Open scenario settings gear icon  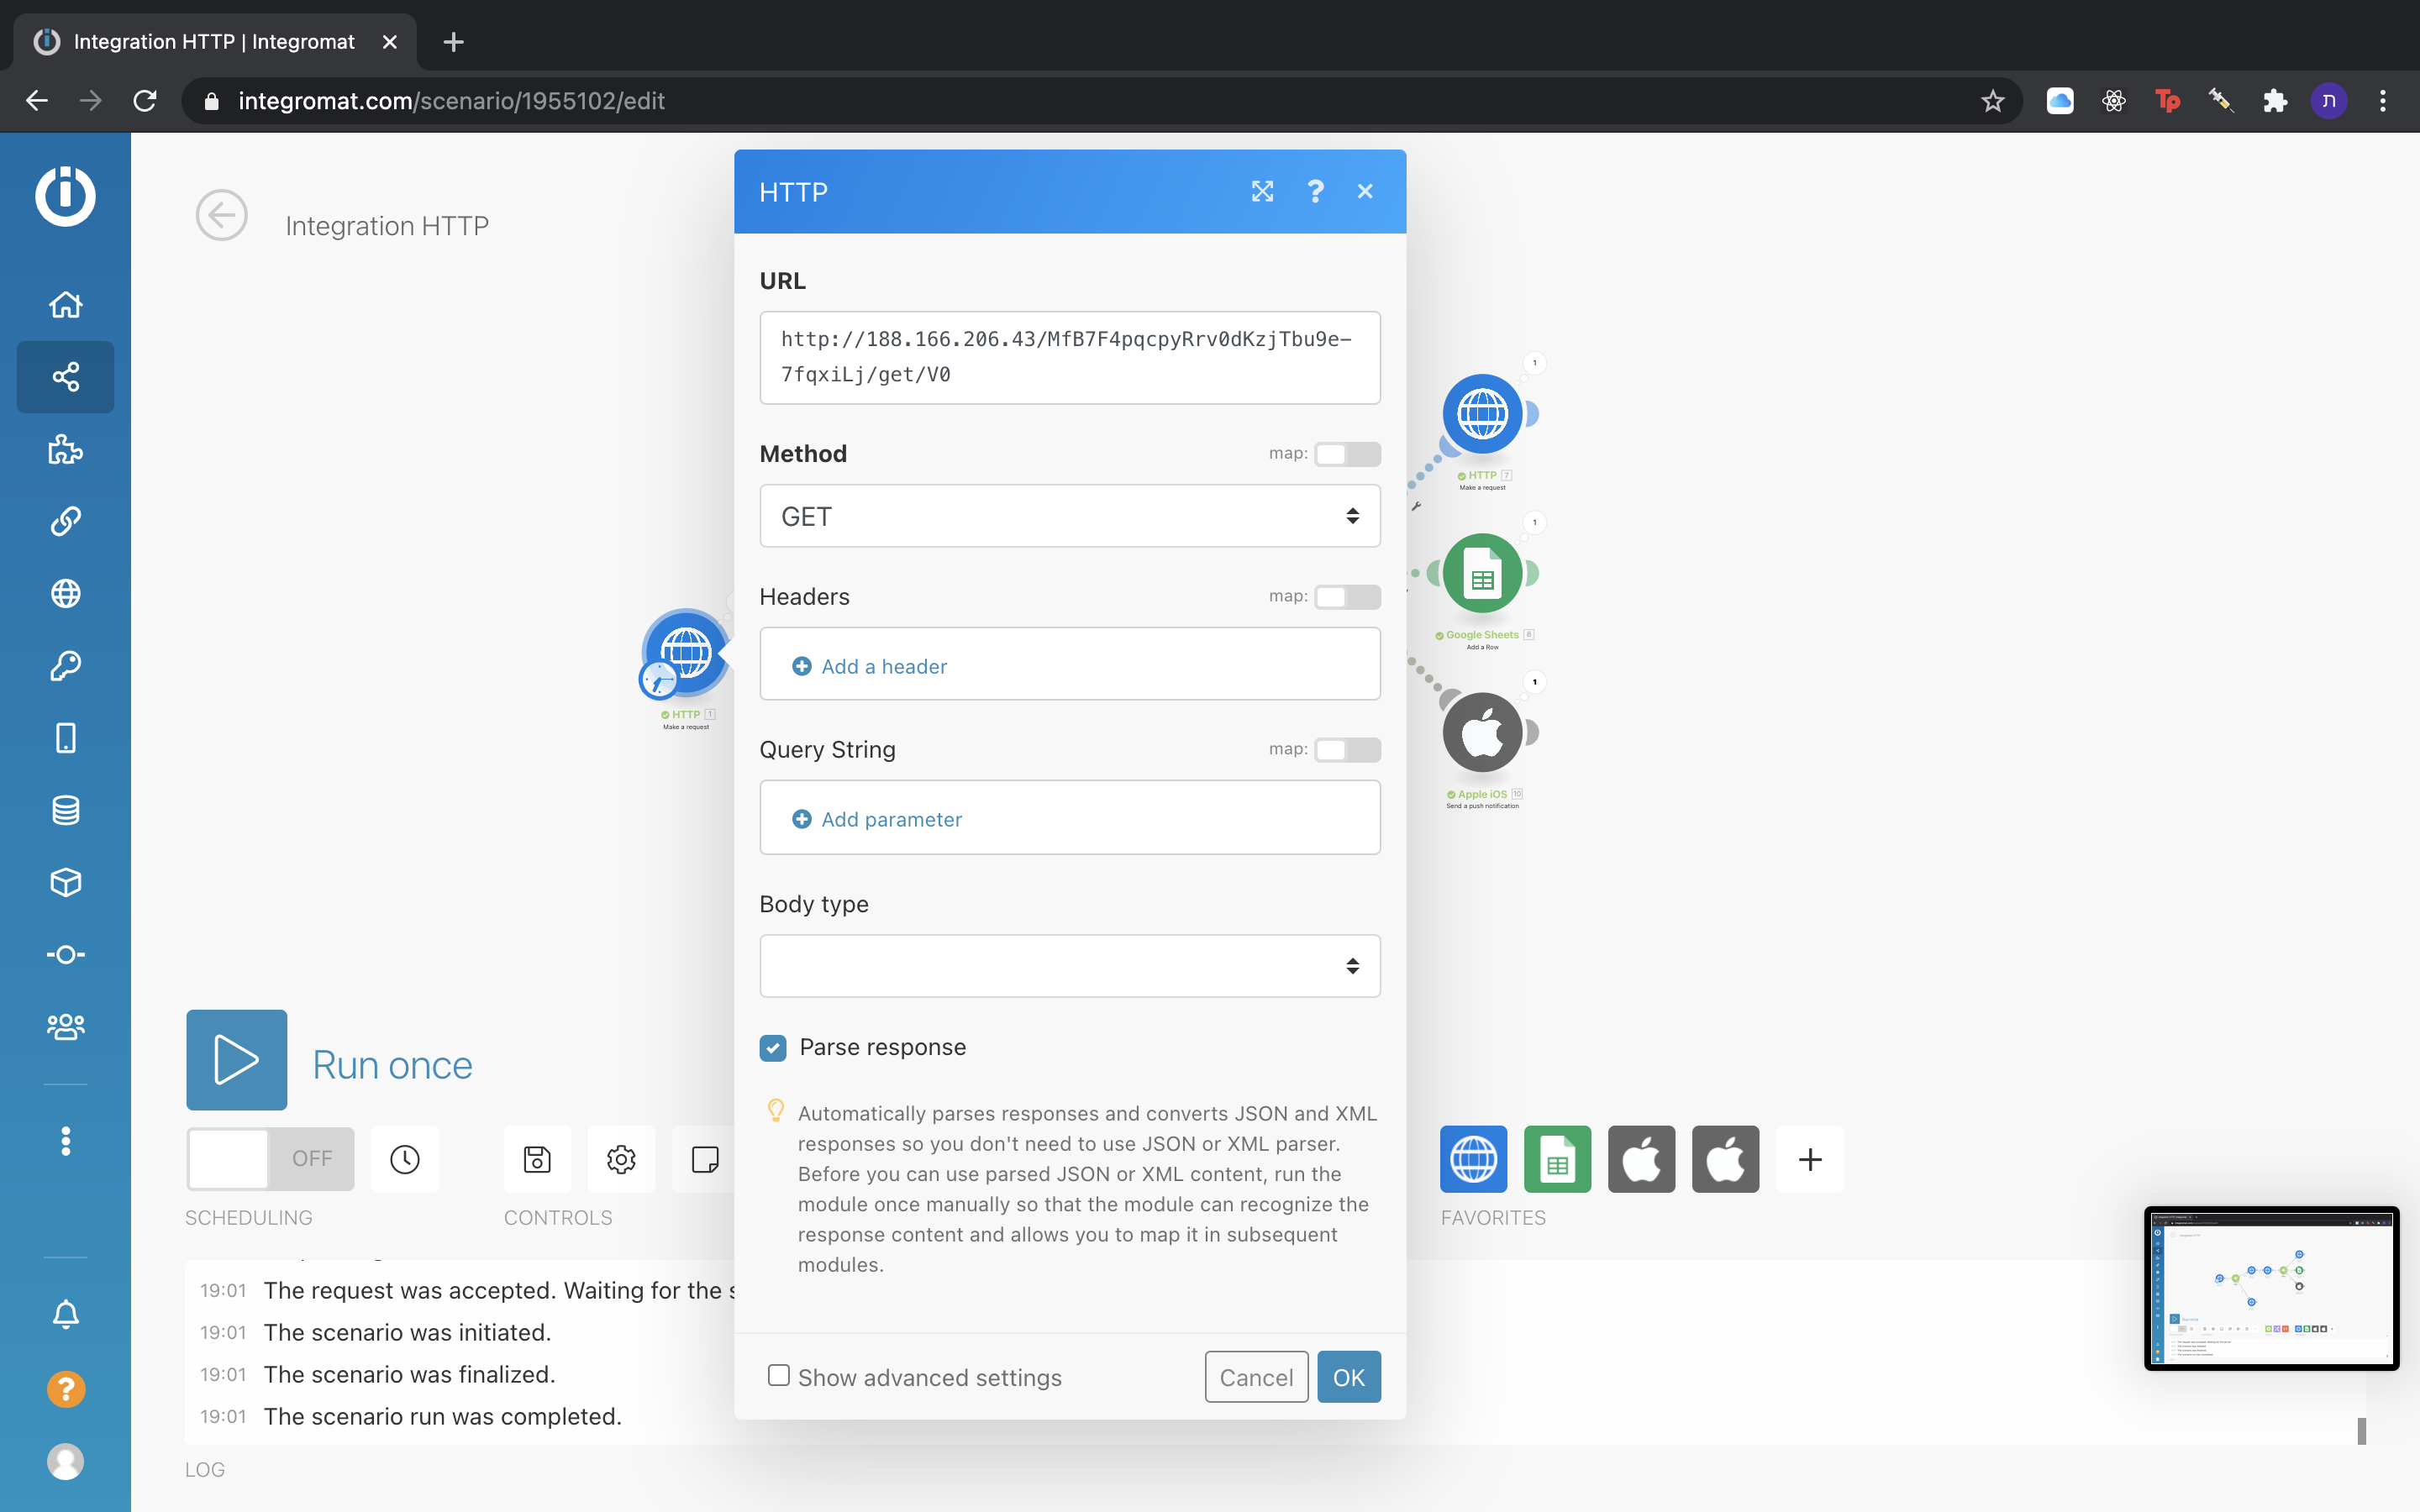[621, 1159]
